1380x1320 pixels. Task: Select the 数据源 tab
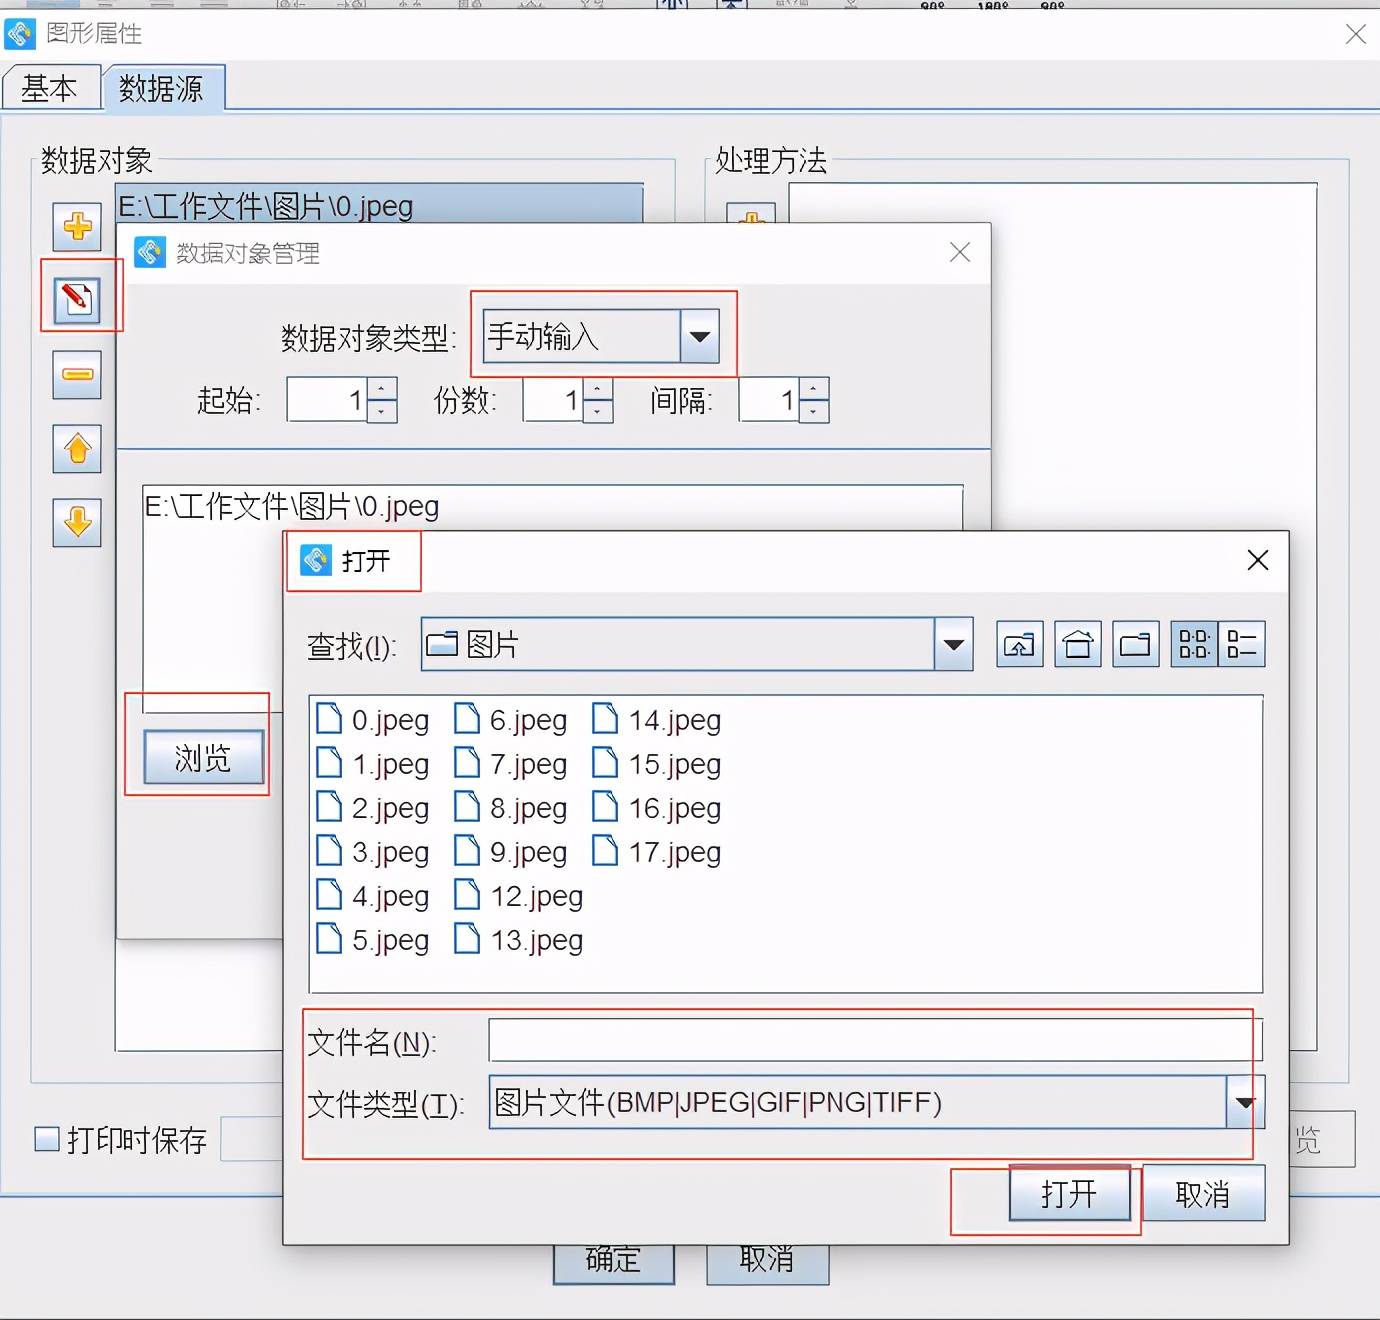(x=162, y=89)
